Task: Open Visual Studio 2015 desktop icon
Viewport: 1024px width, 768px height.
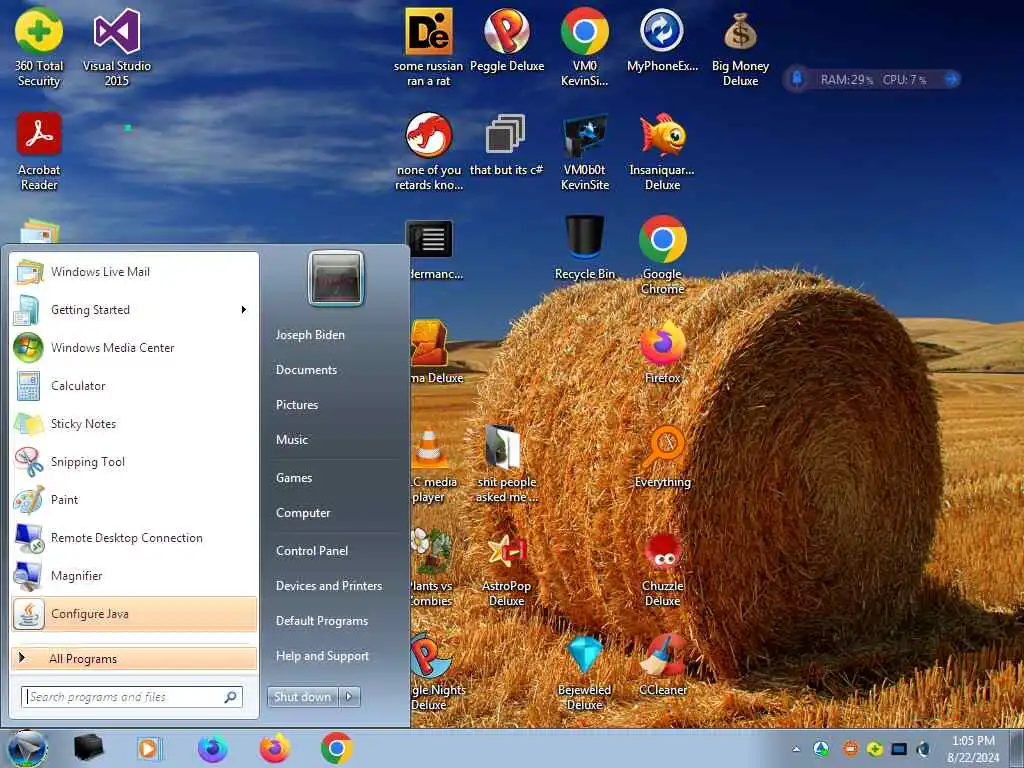Action: [x=116, y=47]
